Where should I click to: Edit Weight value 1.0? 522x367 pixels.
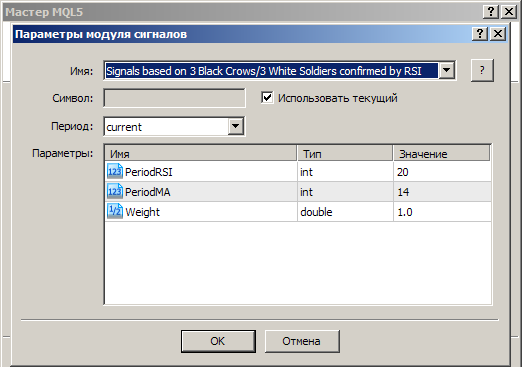pos(442,212)
